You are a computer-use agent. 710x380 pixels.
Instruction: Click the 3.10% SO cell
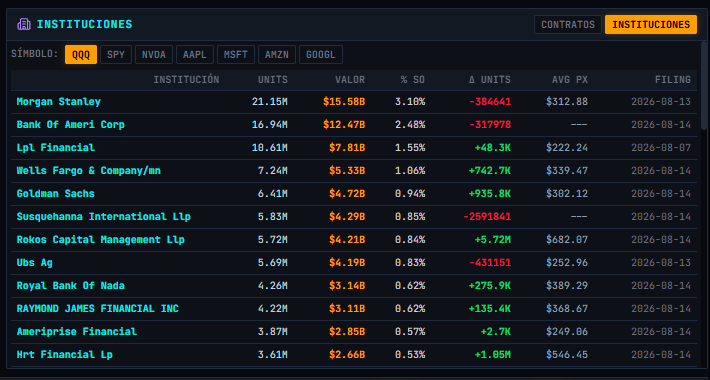[x=410, y=102]
